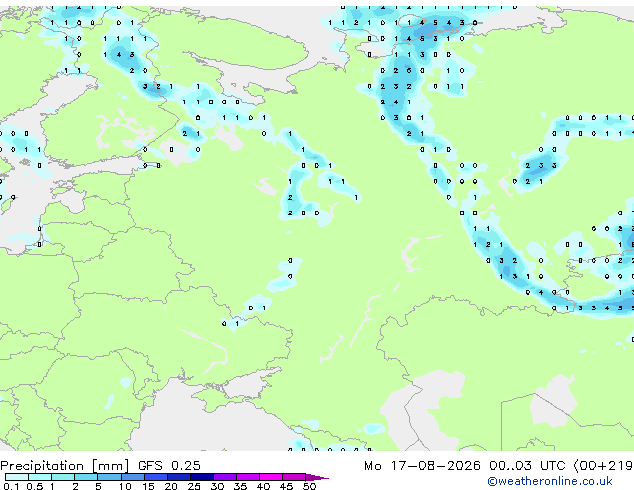Choose the 40–45 mm magenta legend swatch
This screenshot has width=634, height=490.
click(x=271, y=477)
